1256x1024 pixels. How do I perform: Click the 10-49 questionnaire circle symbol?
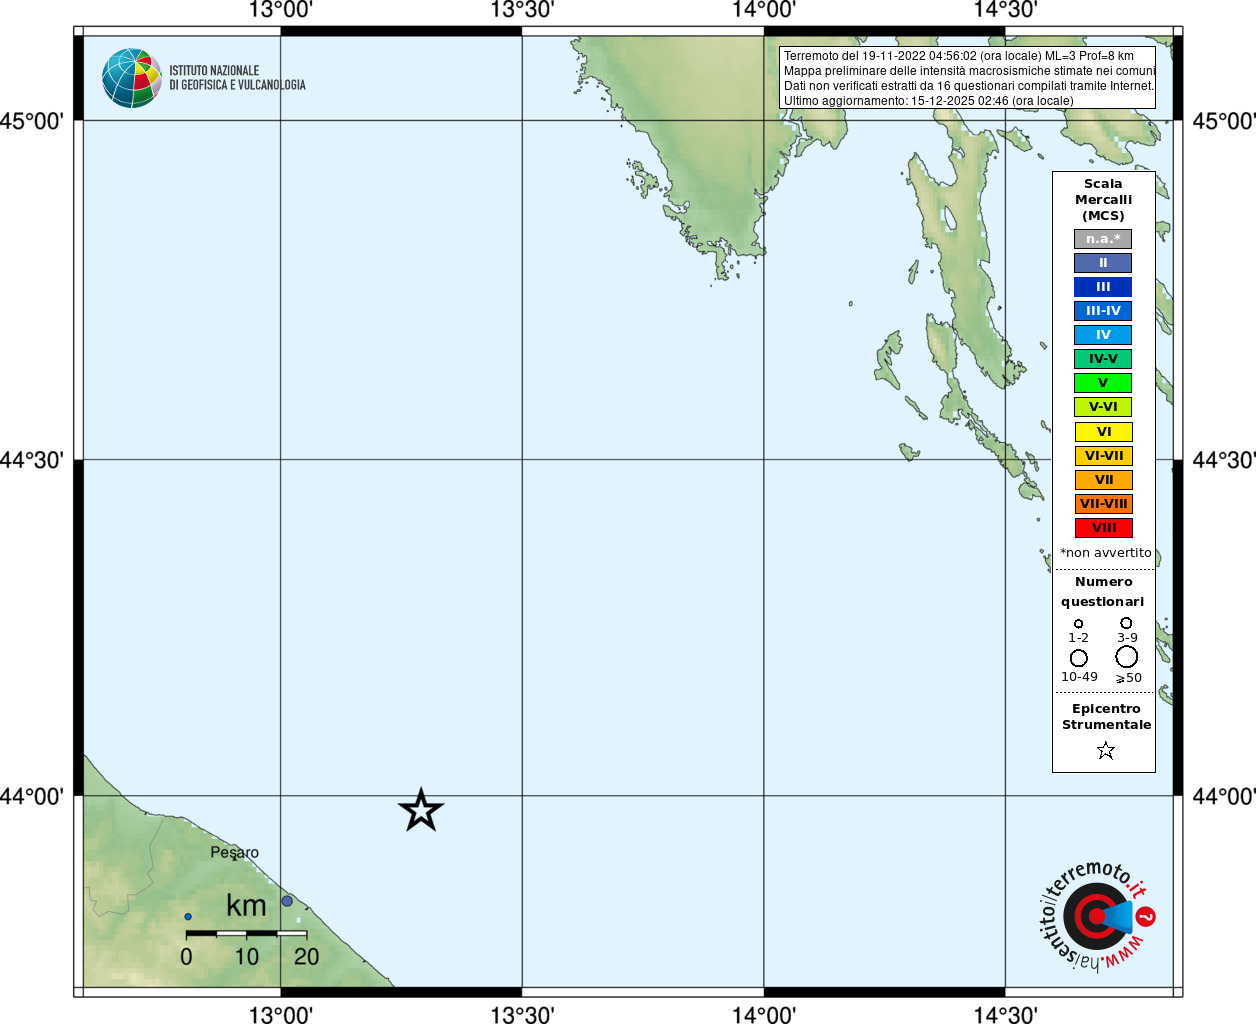1079,658
